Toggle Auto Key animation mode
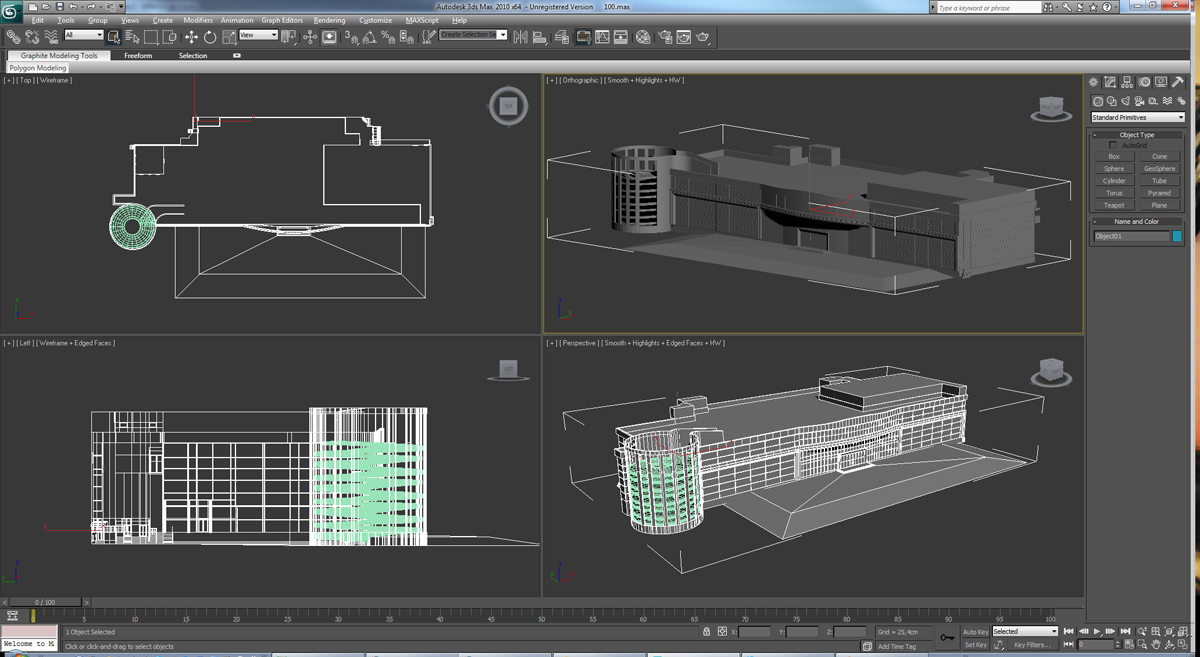This screenshot has height=657, width=1200. pyautogui.click(x=975, y=632)
